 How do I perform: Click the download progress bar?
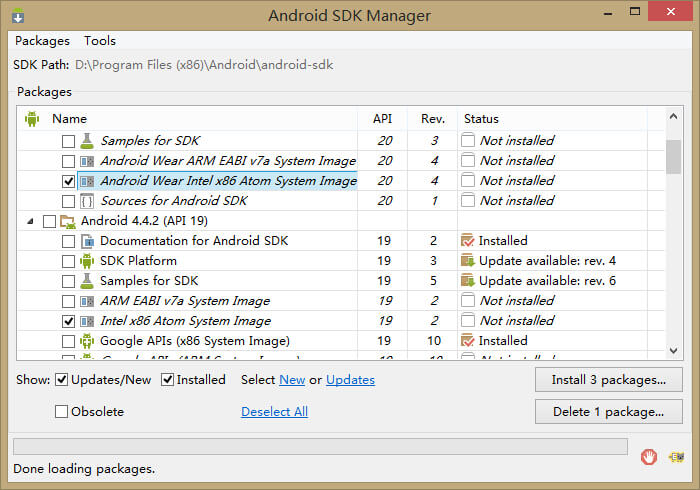pyautogui.click(x=320, y=446)
